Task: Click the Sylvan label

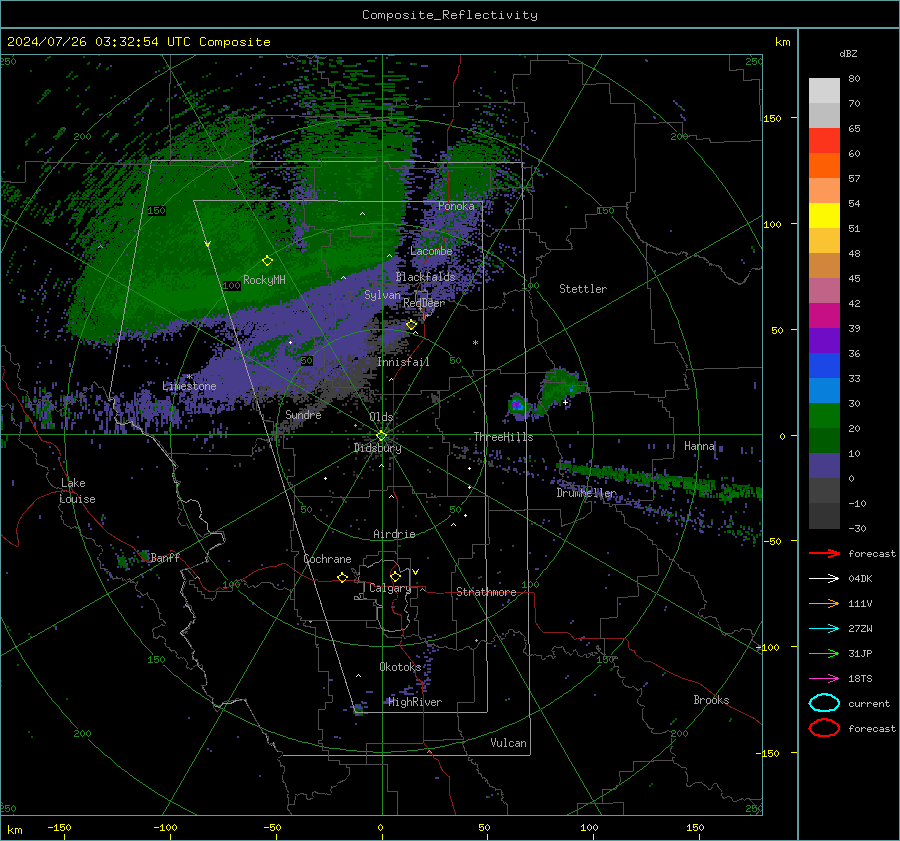Action: coord(382,295)
